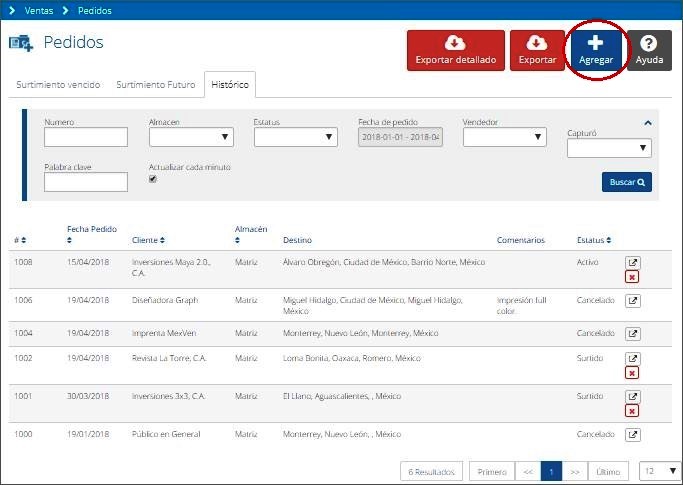The image size is (683, 485).
Task: Click client Público en General
Action: pos(166,434)
